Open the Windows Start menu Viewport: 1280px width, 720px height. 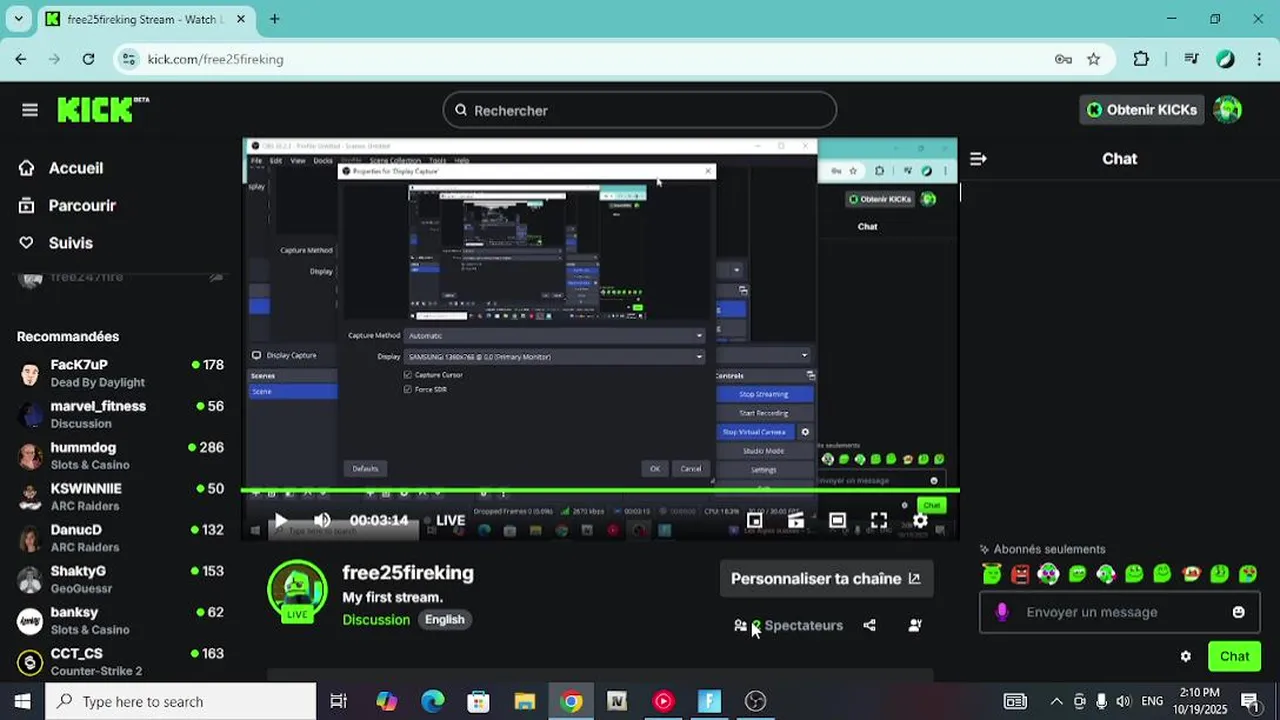pos(22,701)
